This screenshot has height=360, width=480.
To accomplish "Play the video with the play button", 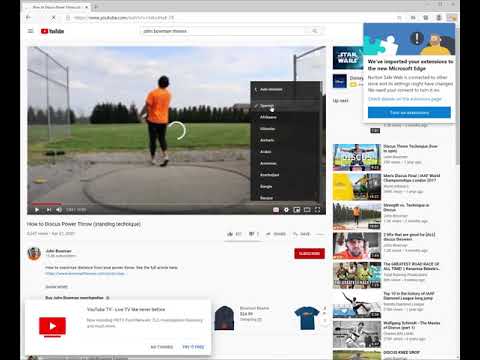I will tap(37, 210).
